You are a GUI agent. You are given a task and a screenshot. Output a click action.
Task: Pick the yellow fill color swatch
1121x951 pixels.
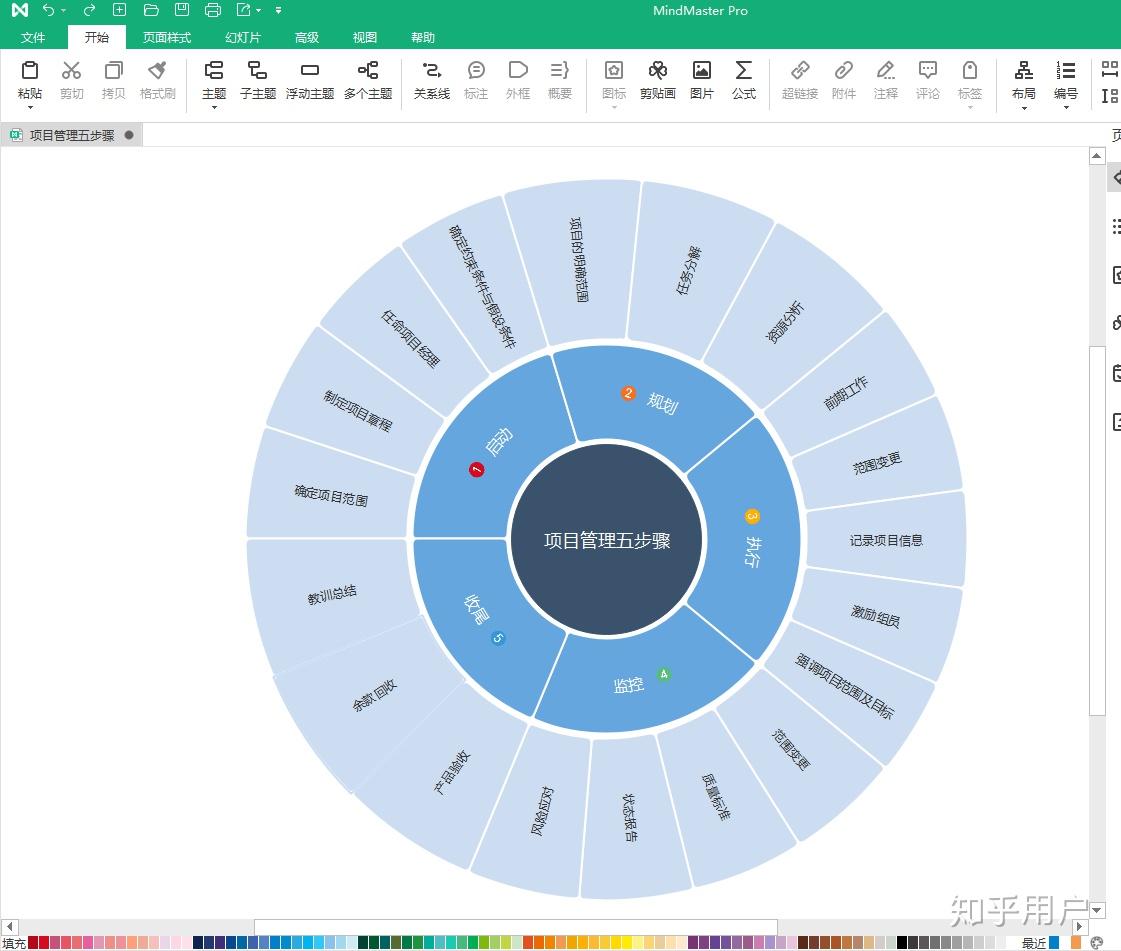click(x=627, y=943)
